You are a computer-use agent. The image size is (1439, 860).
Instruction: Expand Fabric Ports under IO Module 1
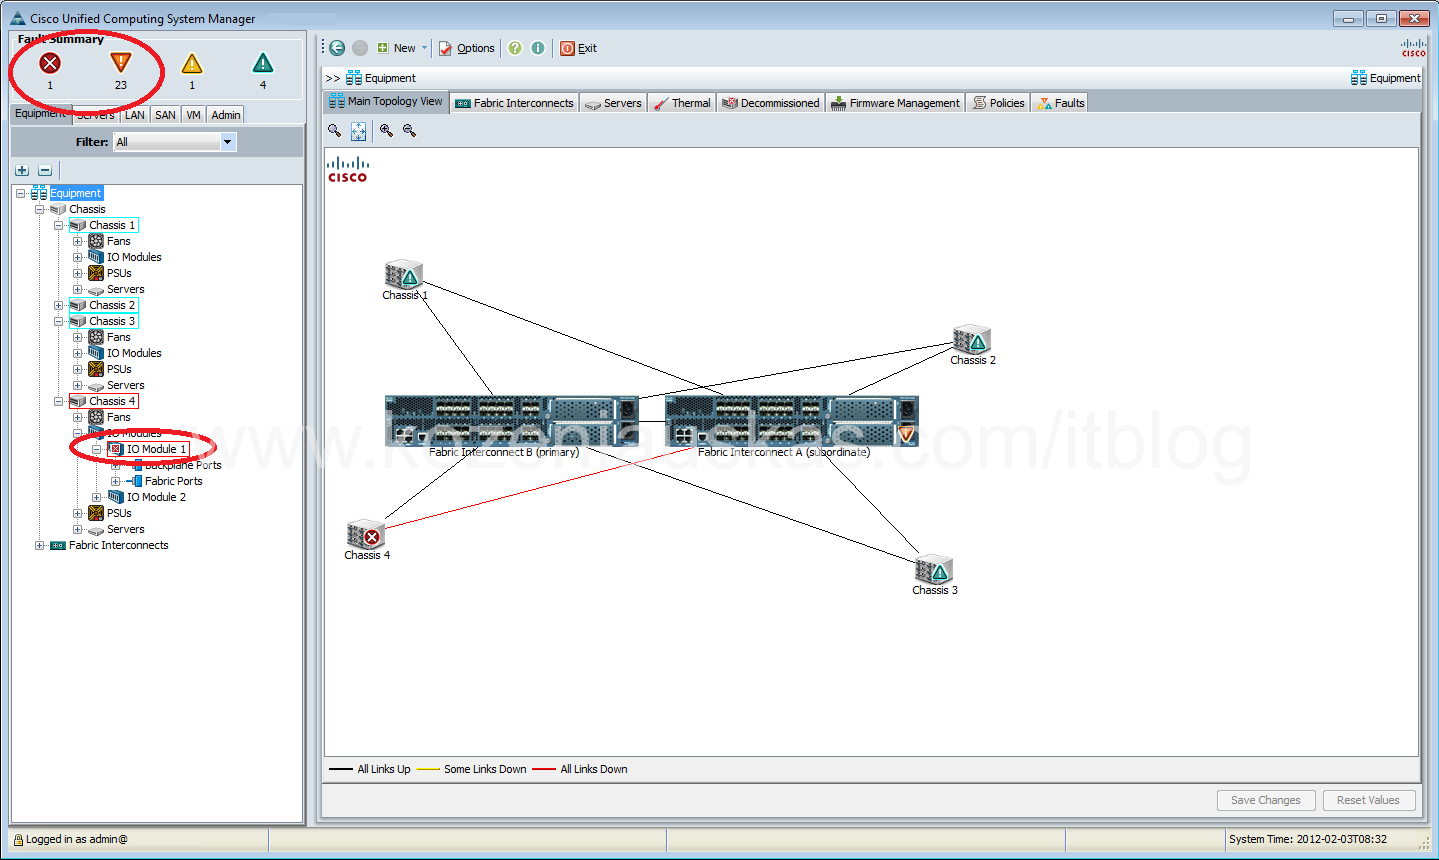coord(116,481)
